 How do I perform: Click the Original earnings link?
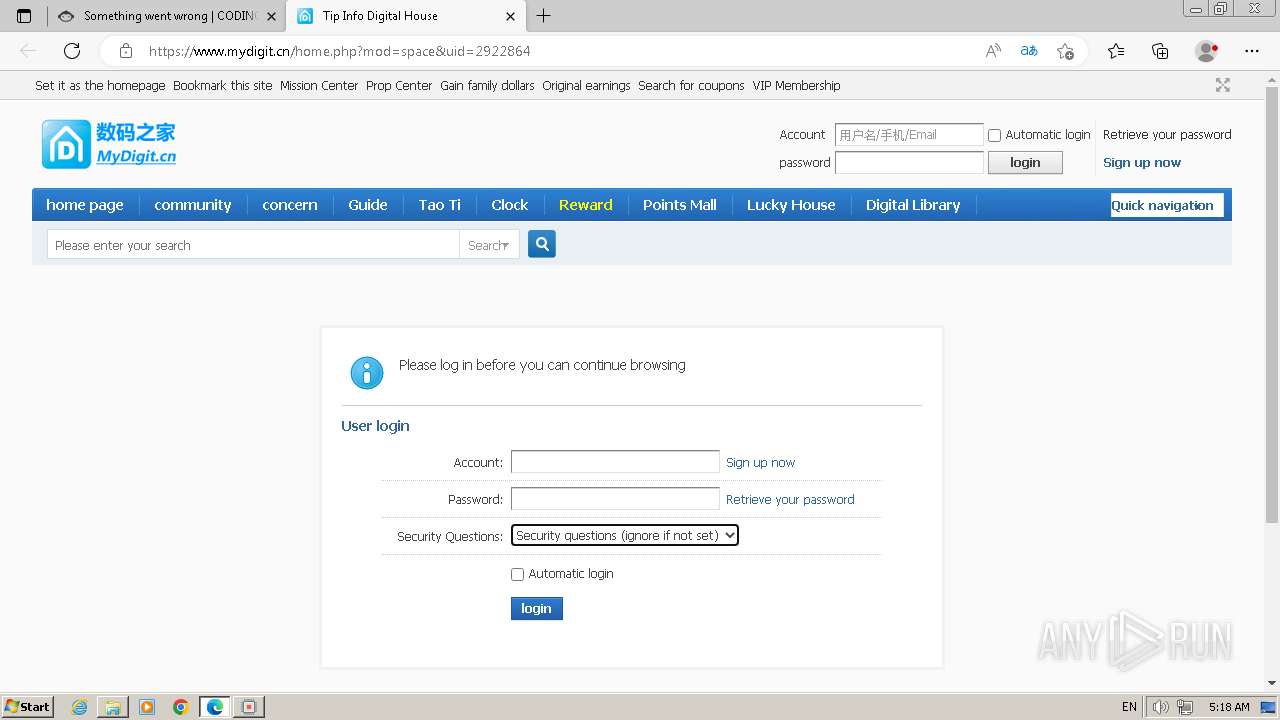coord(586,85)
